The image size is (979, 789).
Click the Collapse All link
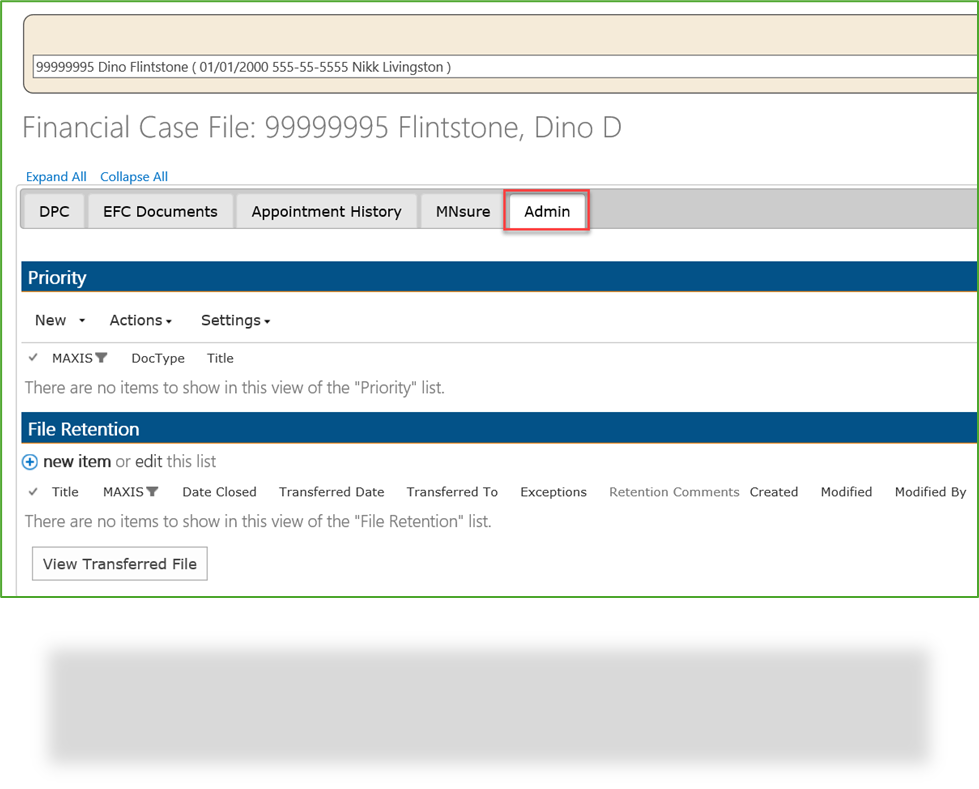[134, 176]
